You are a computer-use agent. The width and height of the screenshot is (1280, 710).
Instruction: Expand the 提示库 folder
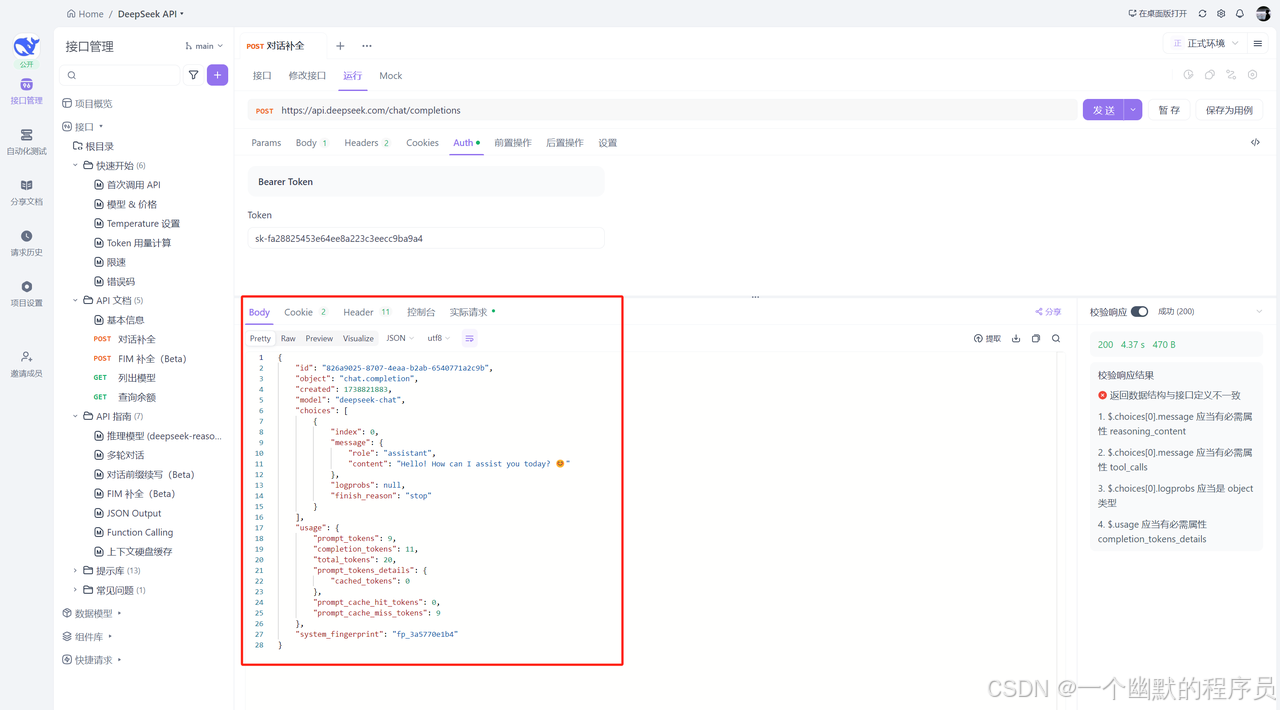coord(75,571)
